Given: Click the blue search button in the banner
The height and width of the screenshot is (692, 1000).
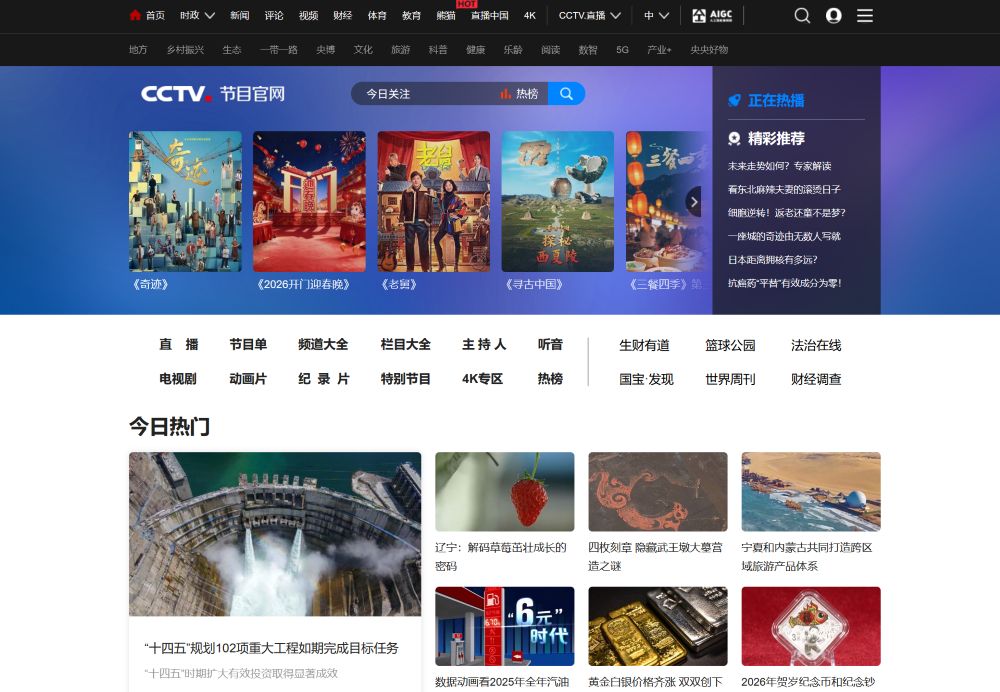Looking at the screenshot, I should pos(567,93).
